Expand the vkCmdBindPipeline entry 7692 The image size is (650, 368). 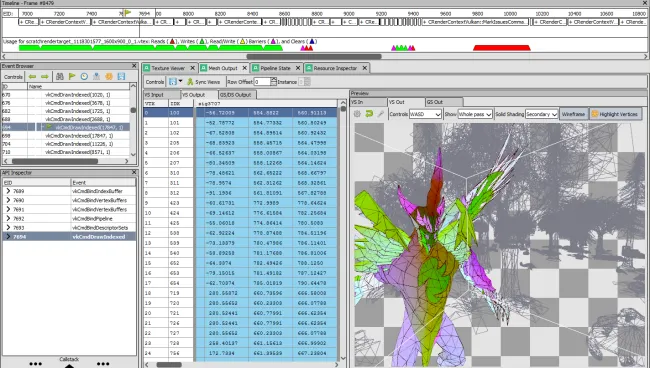point(8,218)
